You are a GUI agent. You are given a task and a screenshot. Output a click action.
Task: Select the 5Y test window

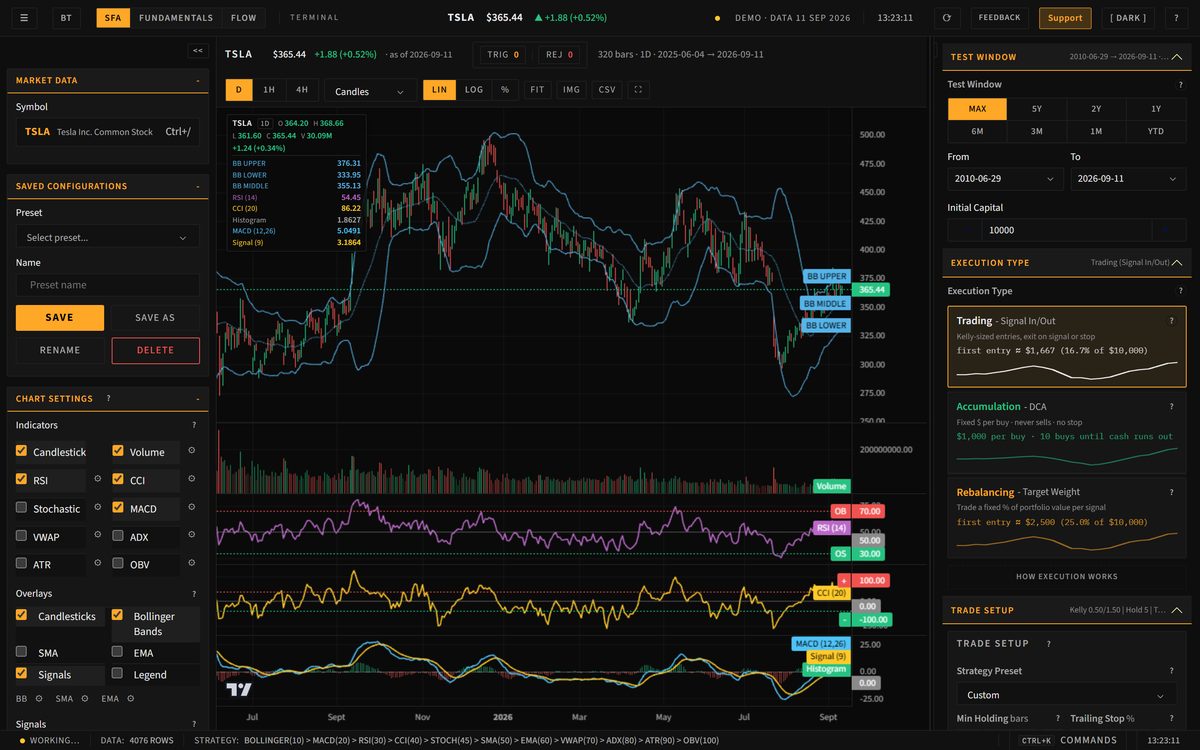(x=1037, y=108)
